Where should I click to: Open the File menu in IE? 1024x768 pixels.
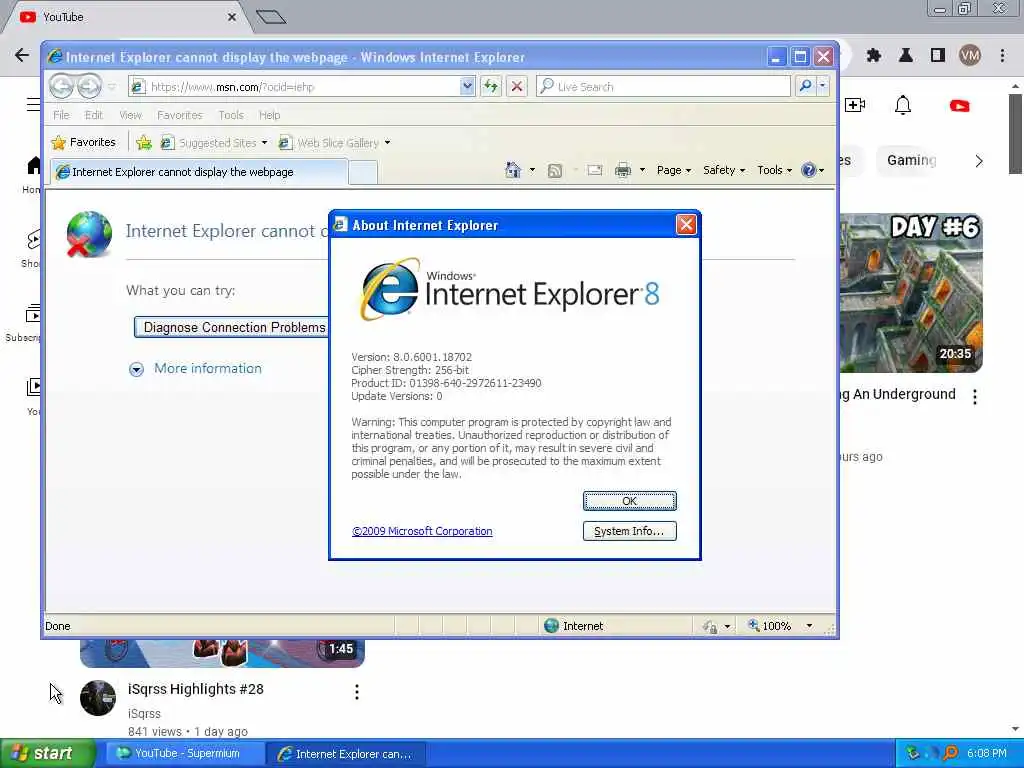(x=61, y=115)
